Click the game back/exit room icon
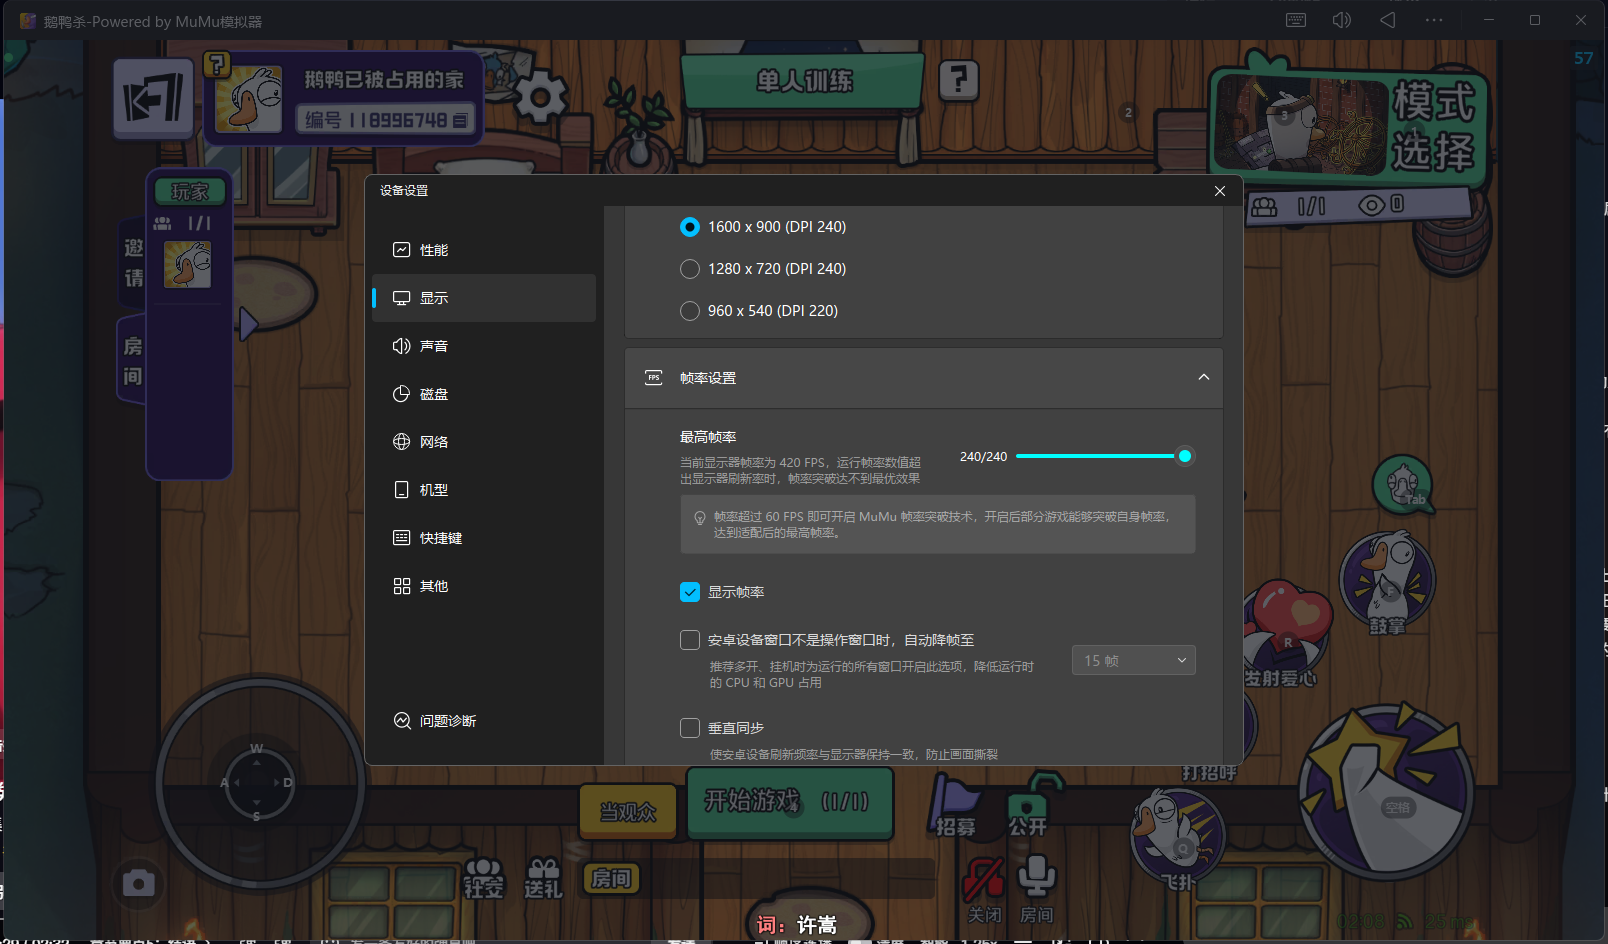 (x=153, y=99)
